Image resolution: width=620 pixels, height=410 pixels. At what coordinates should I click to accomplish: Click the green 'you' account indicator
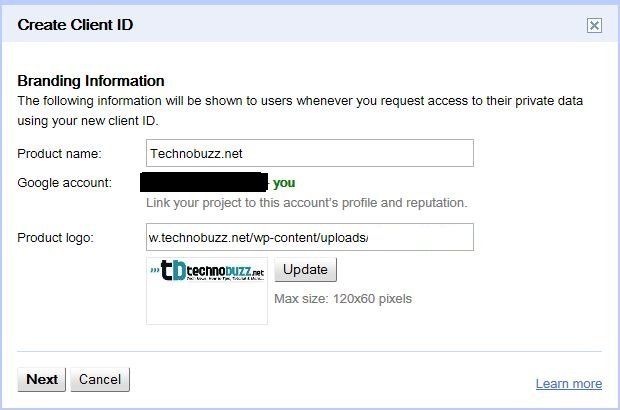point(284,183)
